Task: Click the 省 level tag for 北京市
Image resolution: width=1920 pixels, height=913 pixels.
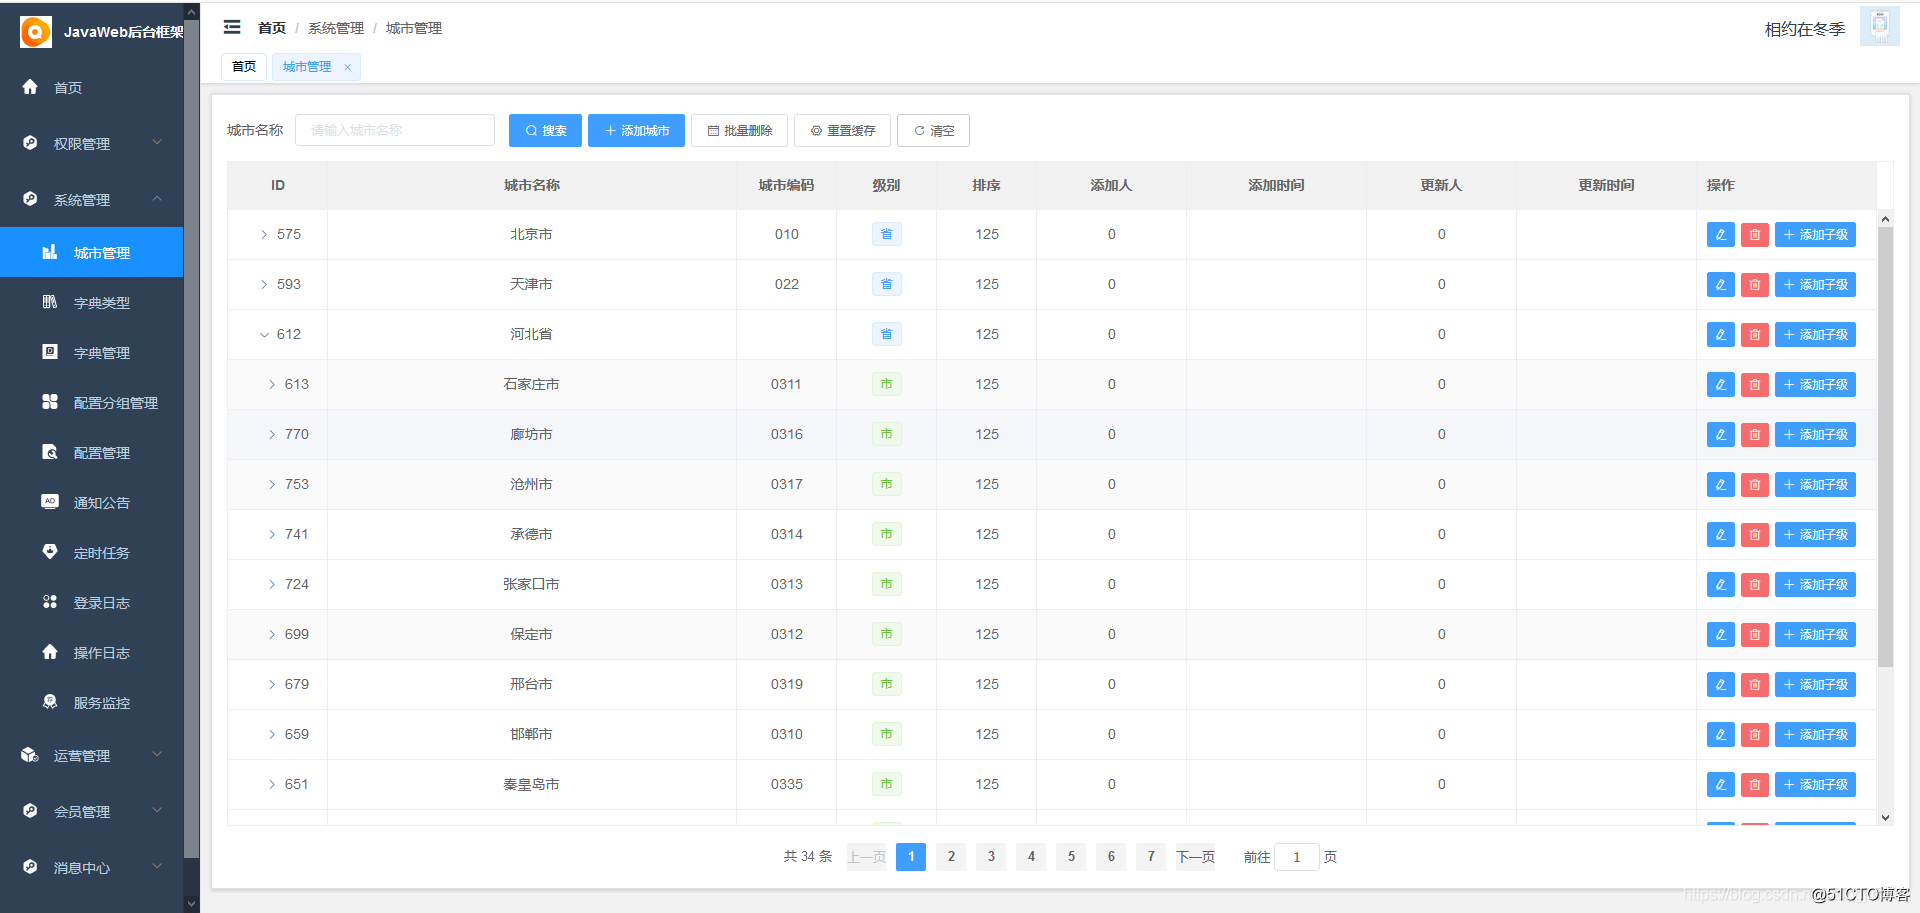Action: point(886,235)
